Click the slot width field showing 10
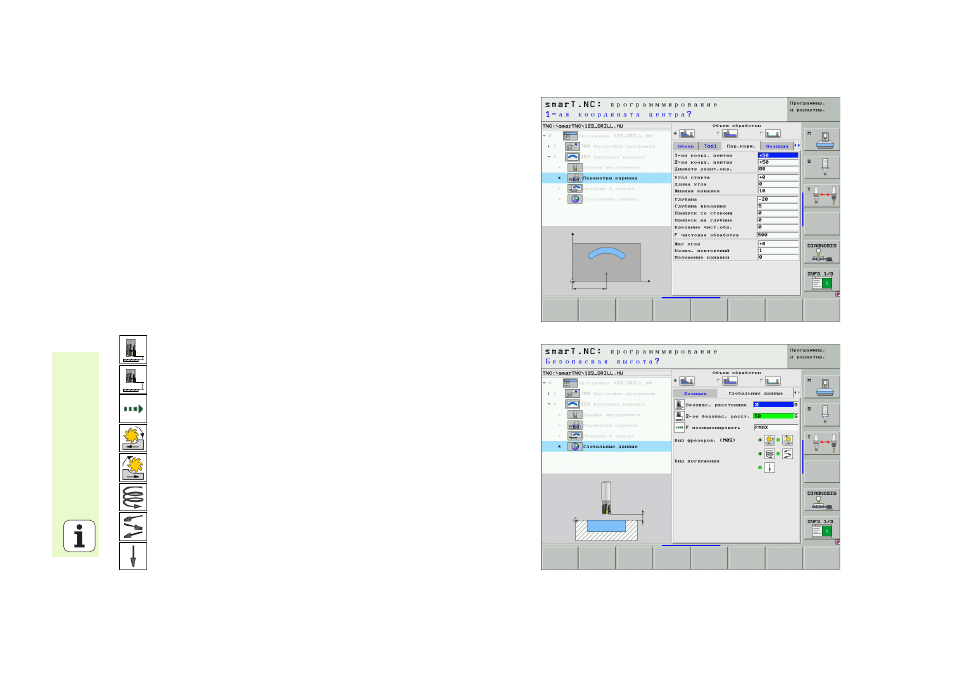The height and width of the screenshot is (676, 954). pyautogui.click(x=778, y=191)
